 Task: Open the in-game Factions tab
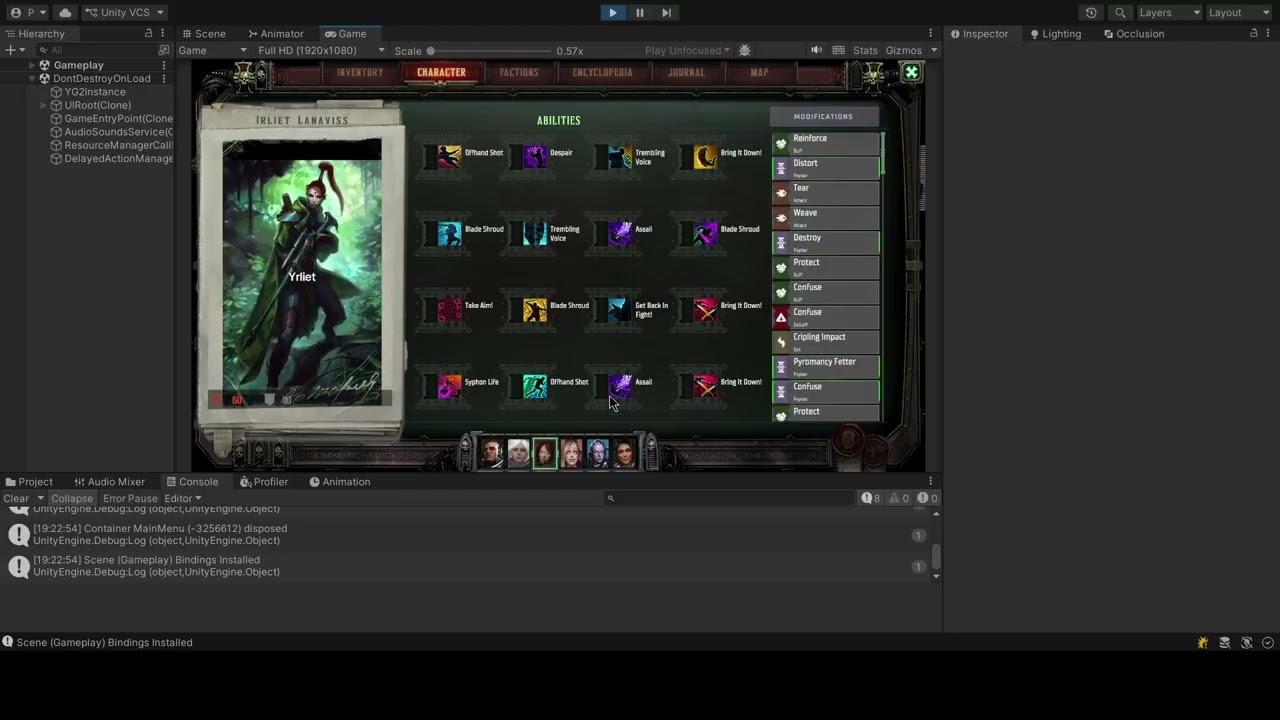(x=519, y=72)
